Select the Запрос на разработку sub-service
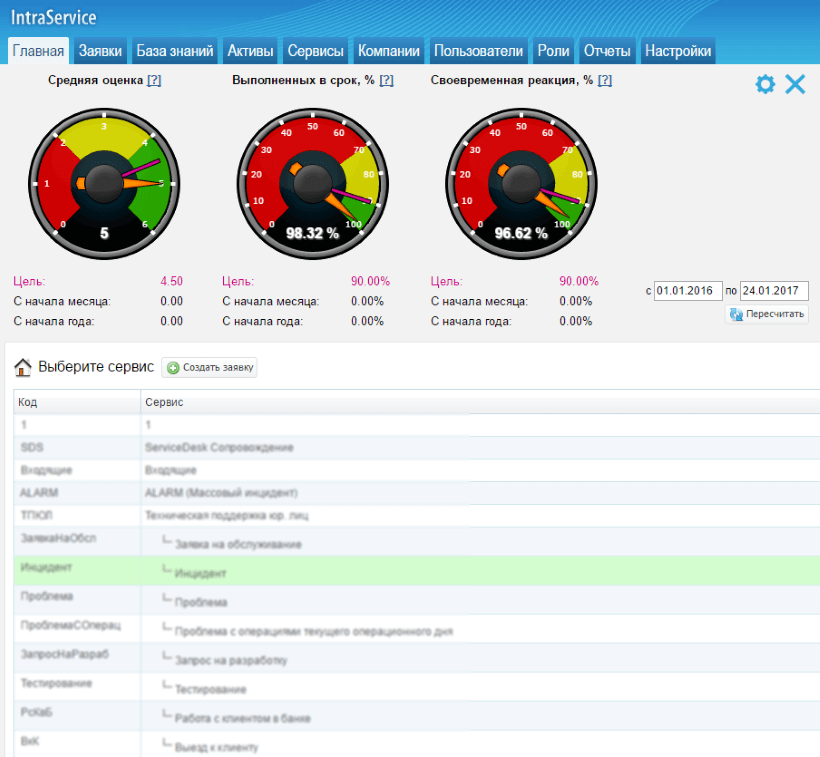The height and width of the screenshot is (757, 820). click(231, 660)
